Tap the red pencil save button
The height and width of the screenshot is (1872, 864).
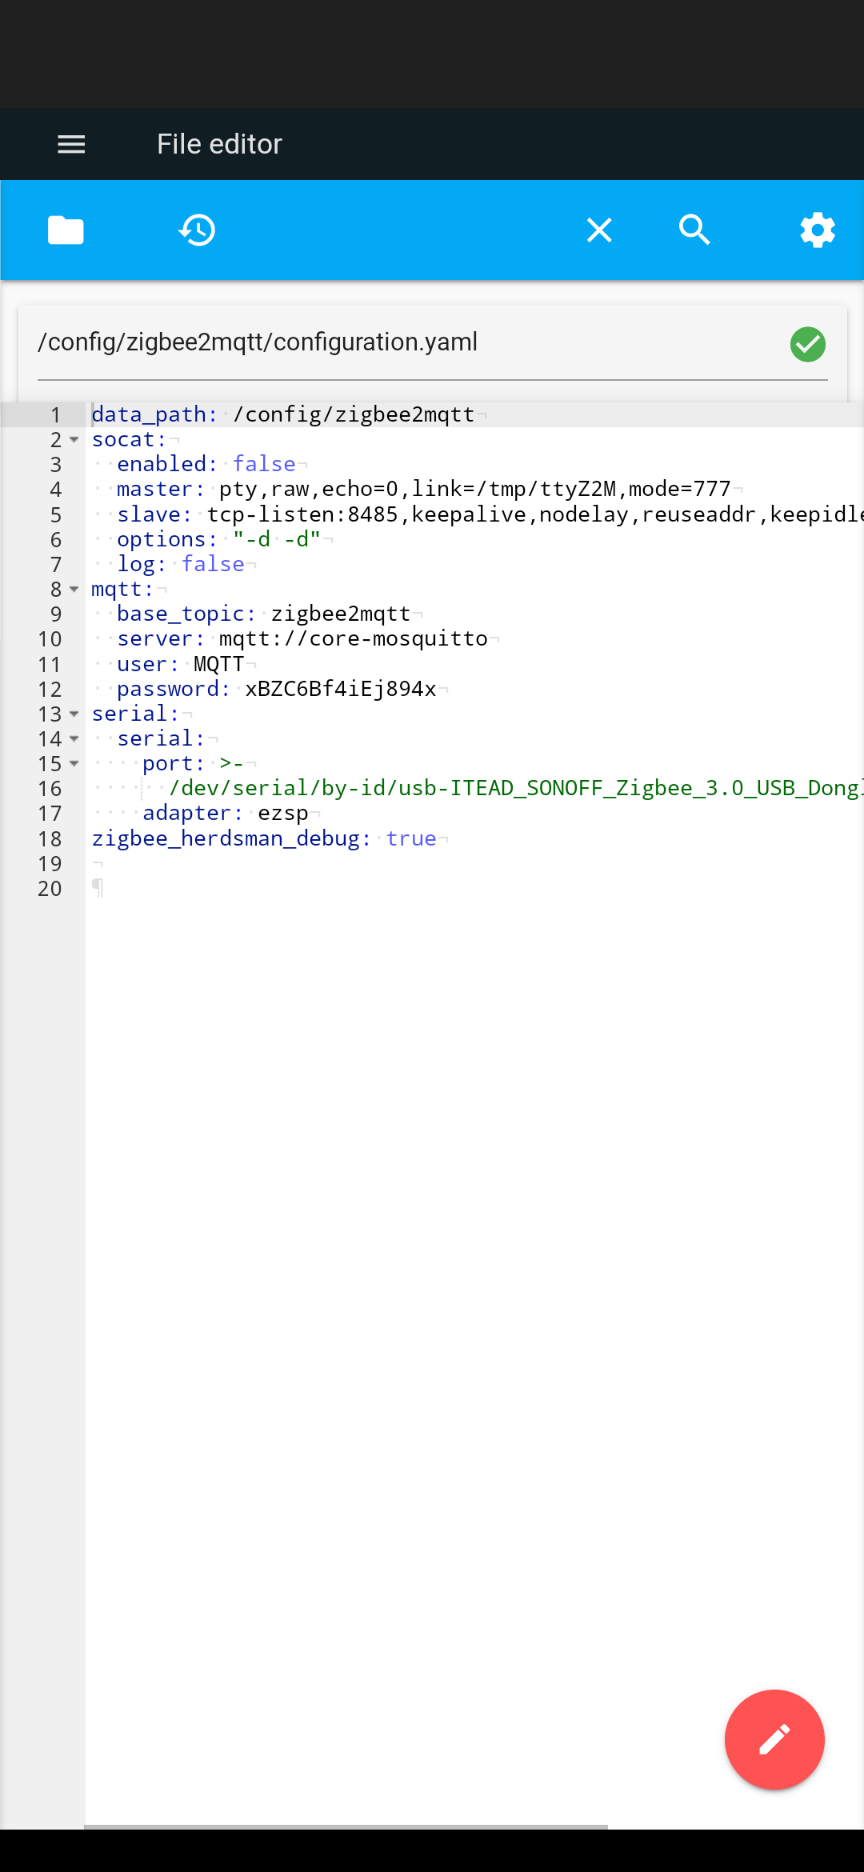(774, 1739)
